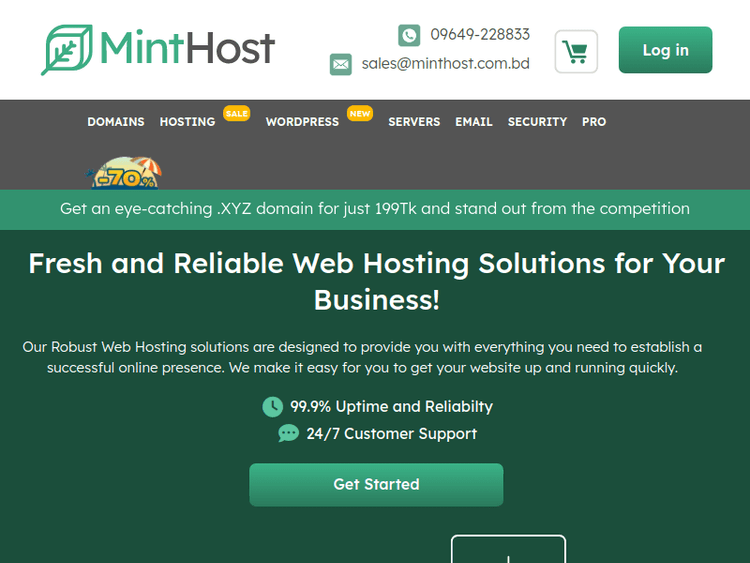The height and width of the screenshot is (563, 750).
Task: Select the Email navigation item
Action: 474,122
